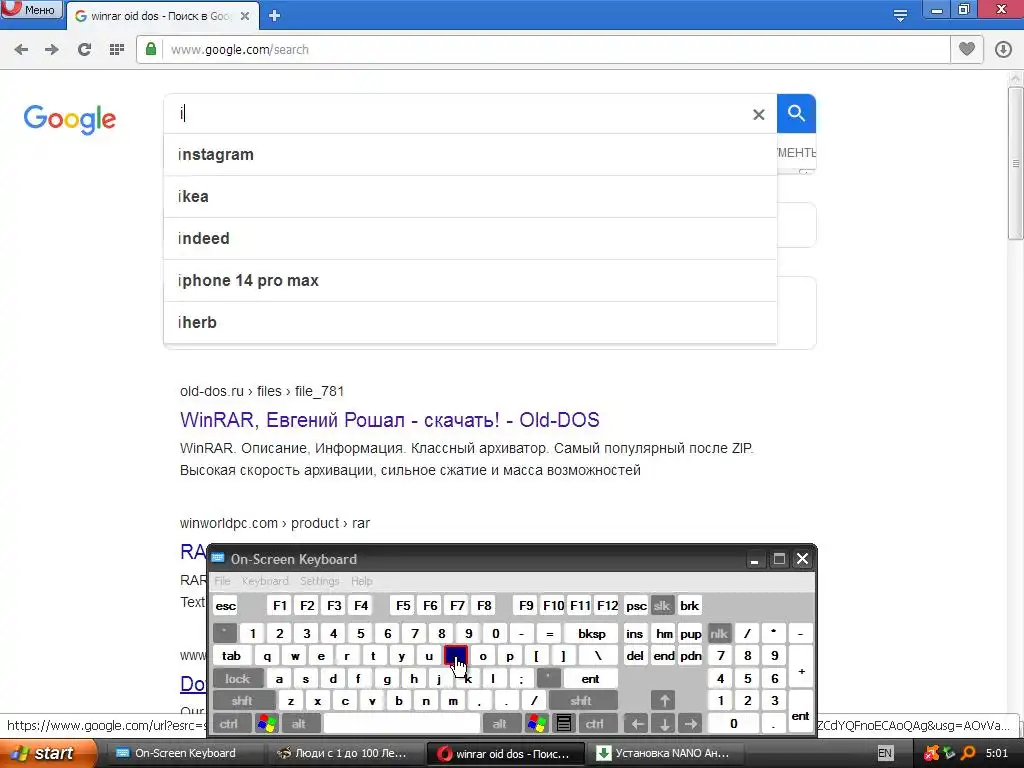
Task: Click the left arrow key on keyboard
Action: tap(637, 724)
